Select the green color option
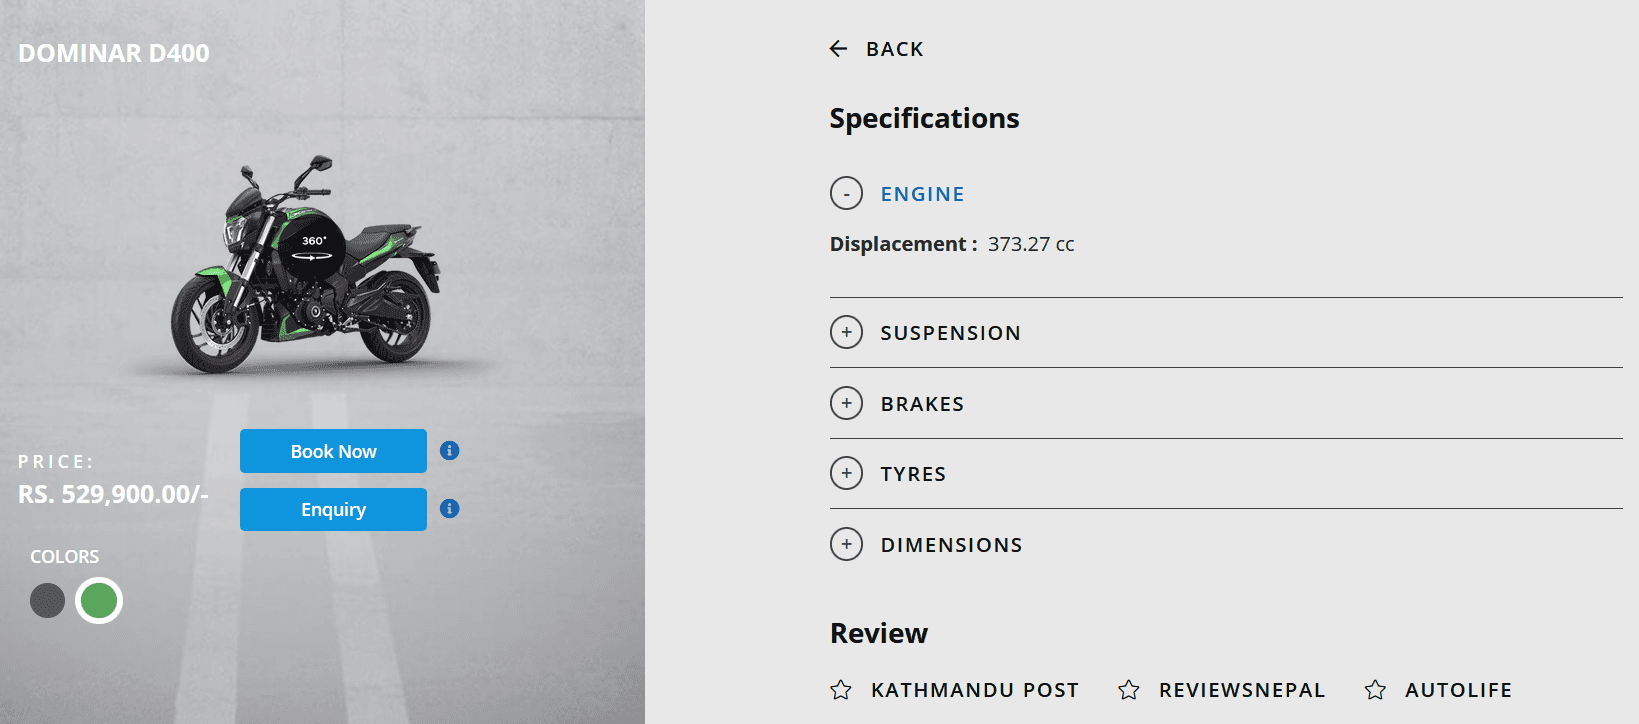 point(99,601)
